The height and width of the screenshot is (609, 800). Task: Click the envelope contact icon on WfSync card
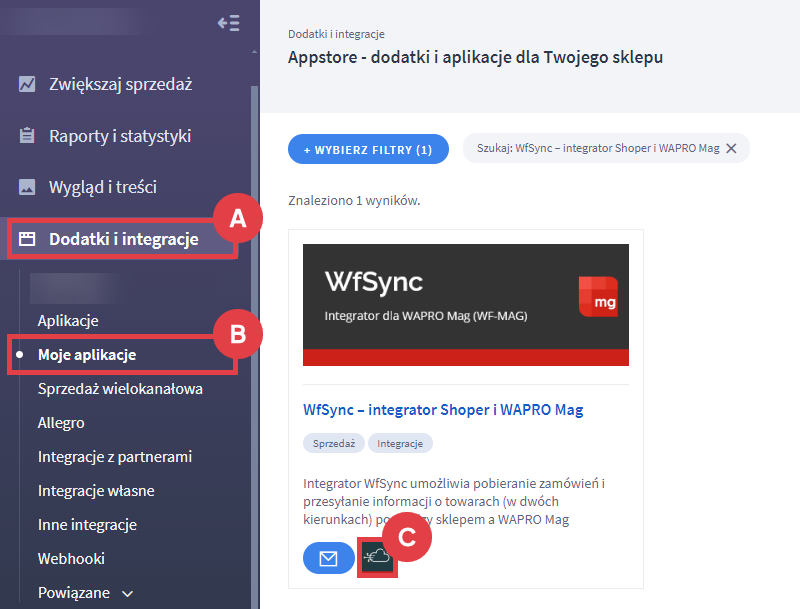tap(329, 558)
